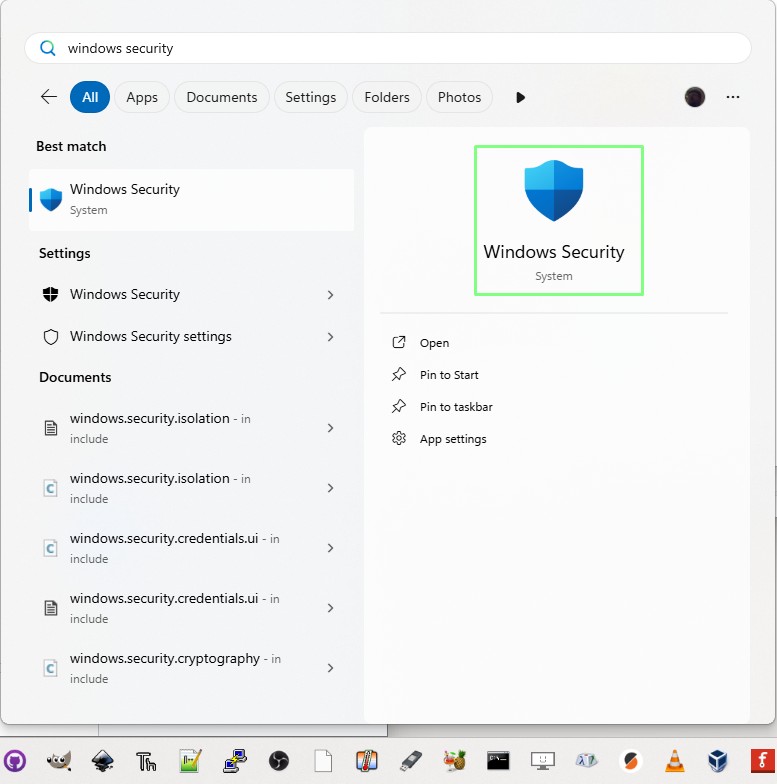Click the back arrow in search panel
Image resolution: width=777 pixels, height=784 pixels.
(48, 97)
